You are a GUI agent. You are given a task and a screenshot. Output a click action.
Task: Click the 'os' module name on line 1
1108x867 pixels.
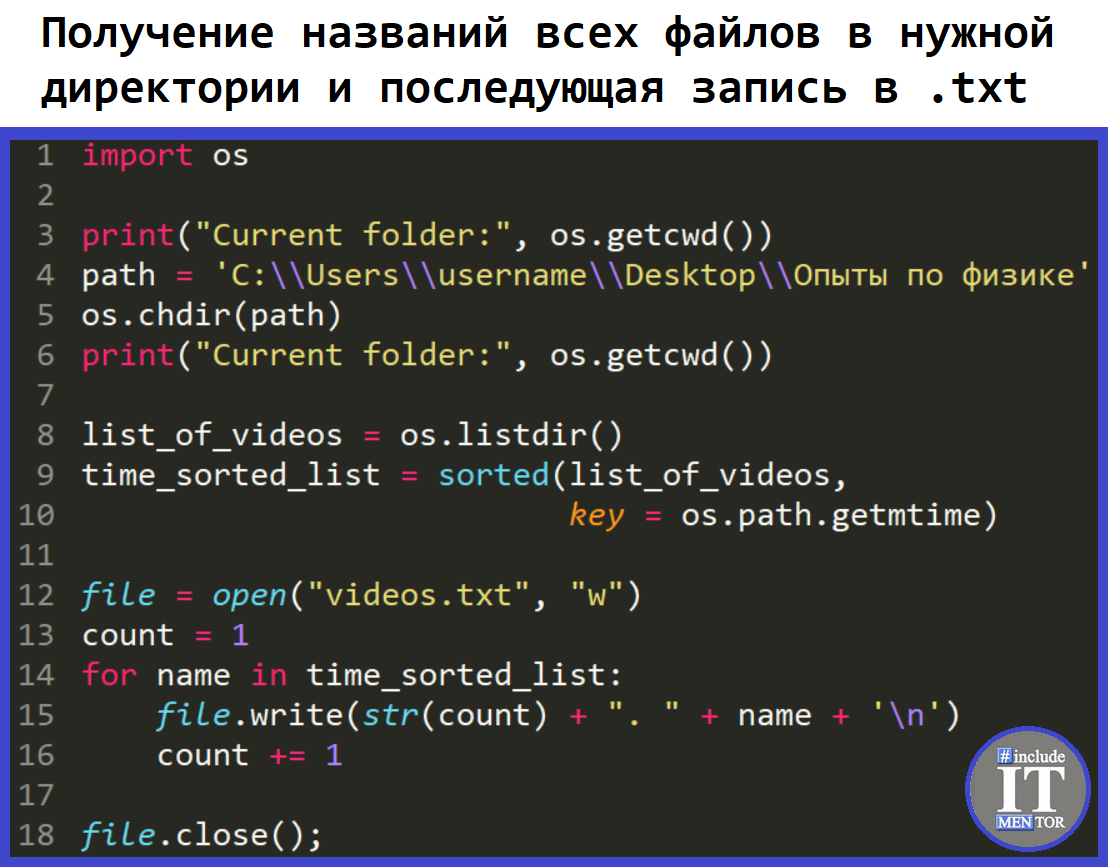click(x=230, y=156)
